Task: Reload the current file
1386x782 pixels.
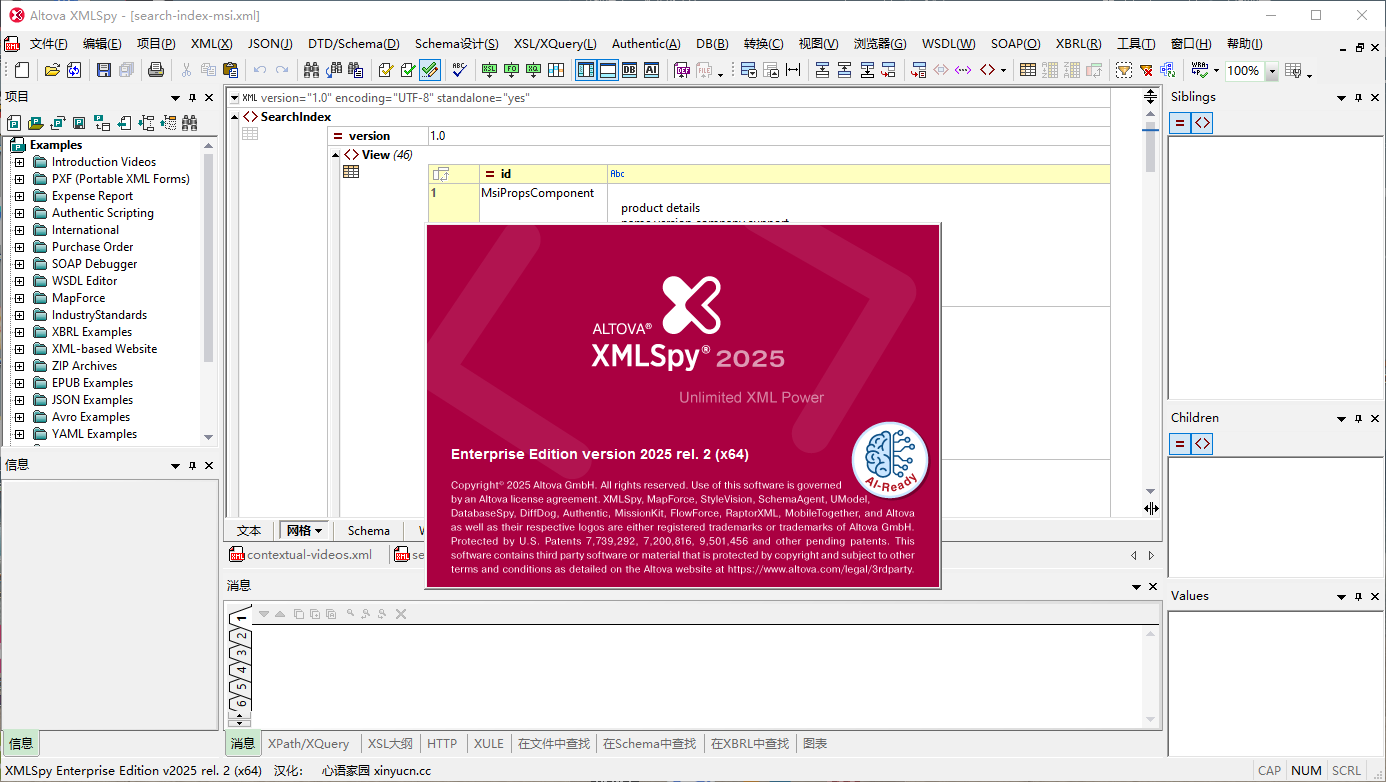Action: (x=76, y=70)
